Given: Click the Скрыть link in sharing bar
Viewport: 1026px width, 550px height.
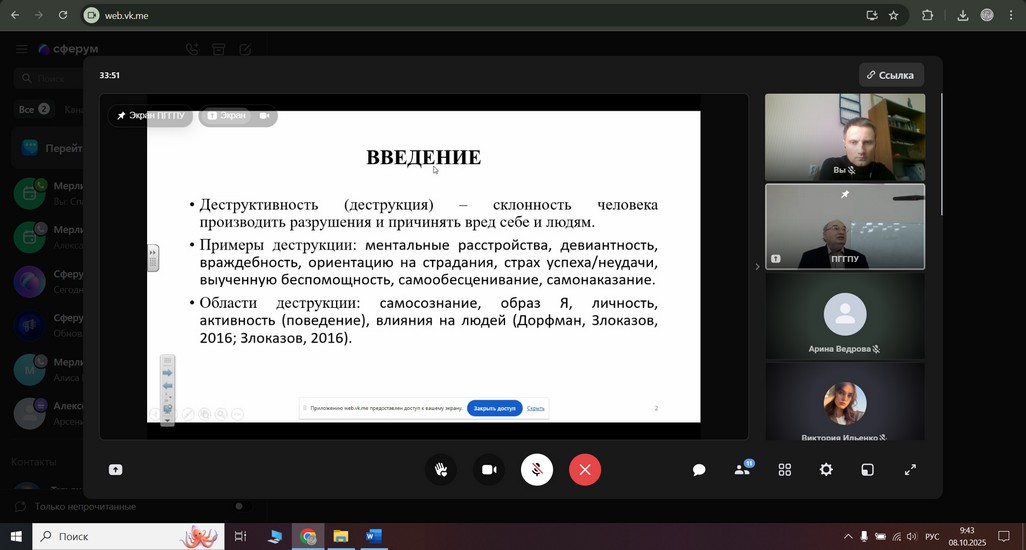Looking at the screenshot, I should point(536,408).
